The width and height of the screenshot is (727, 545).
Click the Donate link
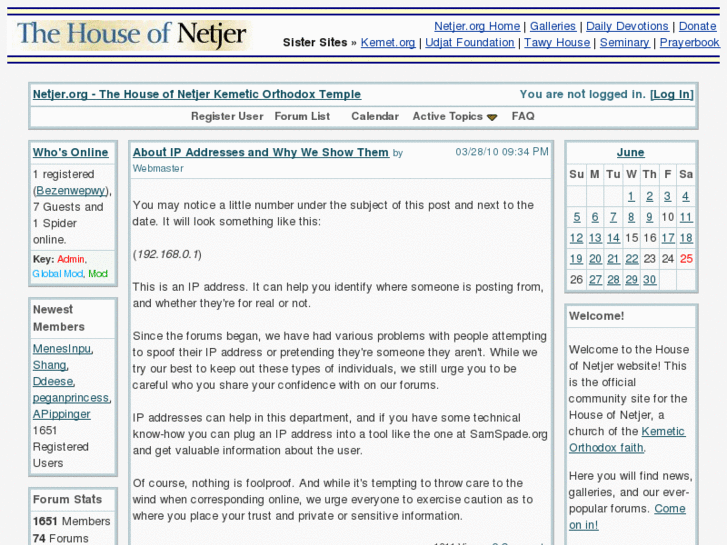697,26
